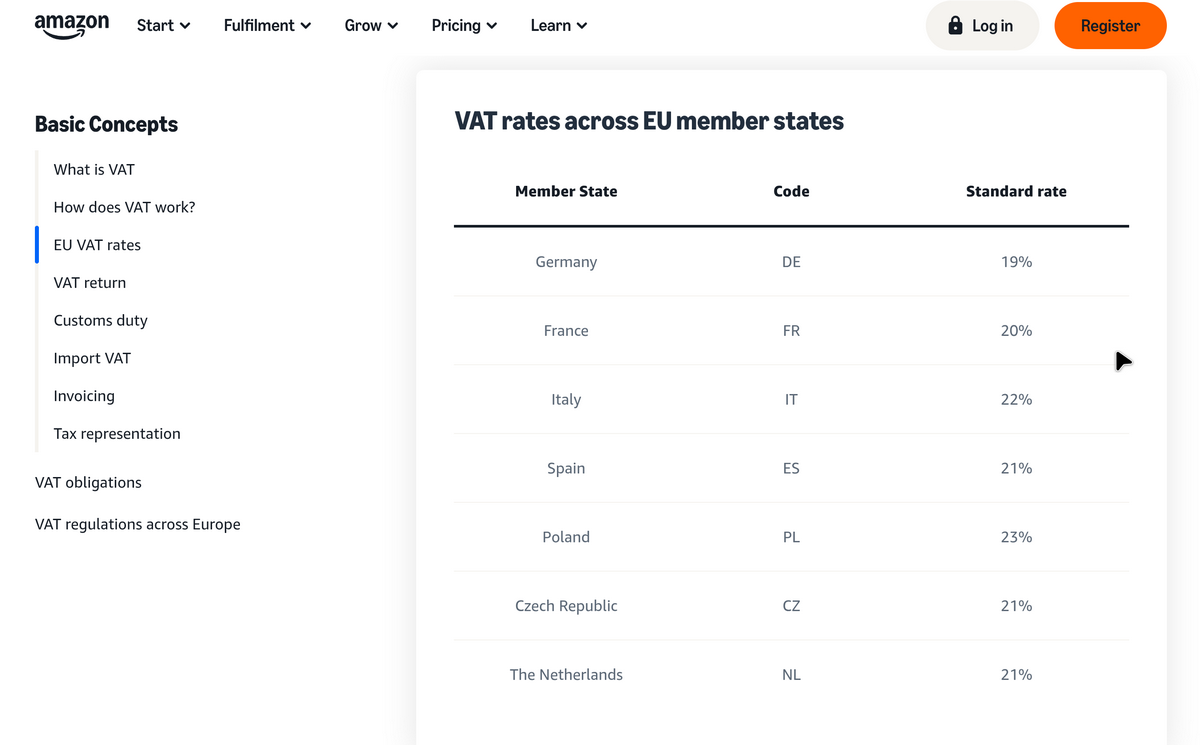Click the lock icon on Log in
This screenshot has width=1200, height=745.
pyautogui.click(x=955, y=26)
